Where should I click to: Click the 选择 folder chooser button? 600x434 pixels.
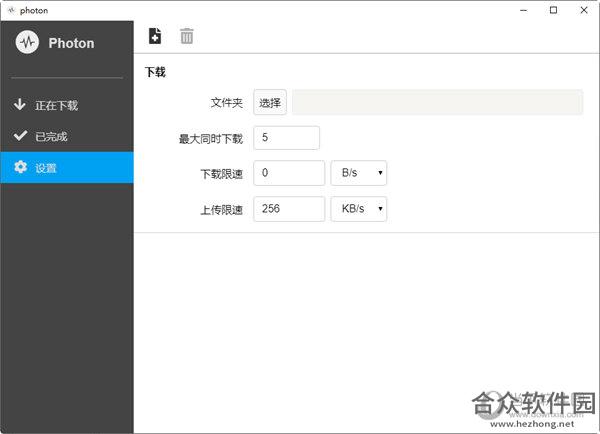[270, 103]
